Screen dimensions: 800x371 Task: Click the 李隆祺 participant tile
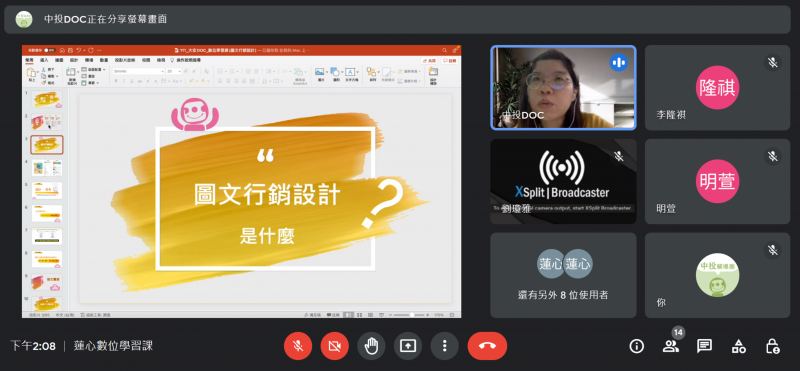pyautogui.click(x=717, y=87)
